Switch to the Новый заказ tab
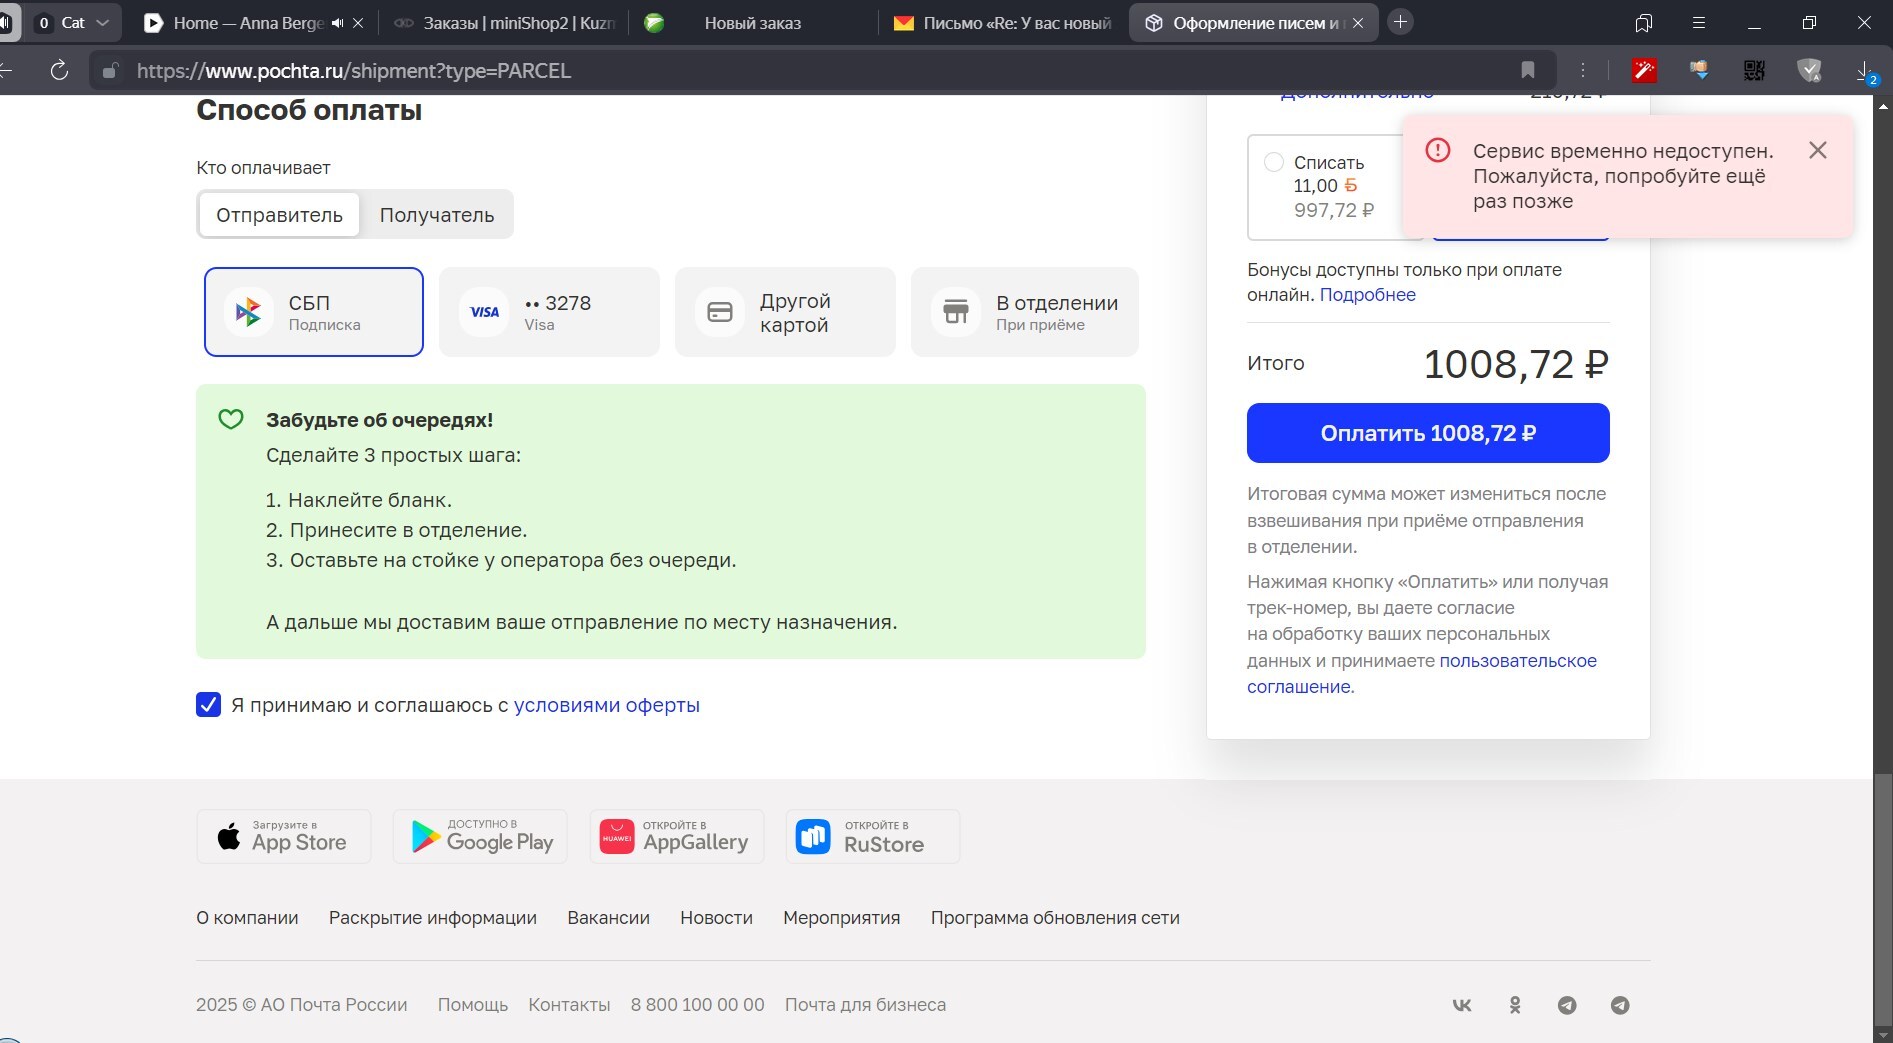This screenshot has width=1893, height=1043. pyautogui.click(x=752, y=23)
